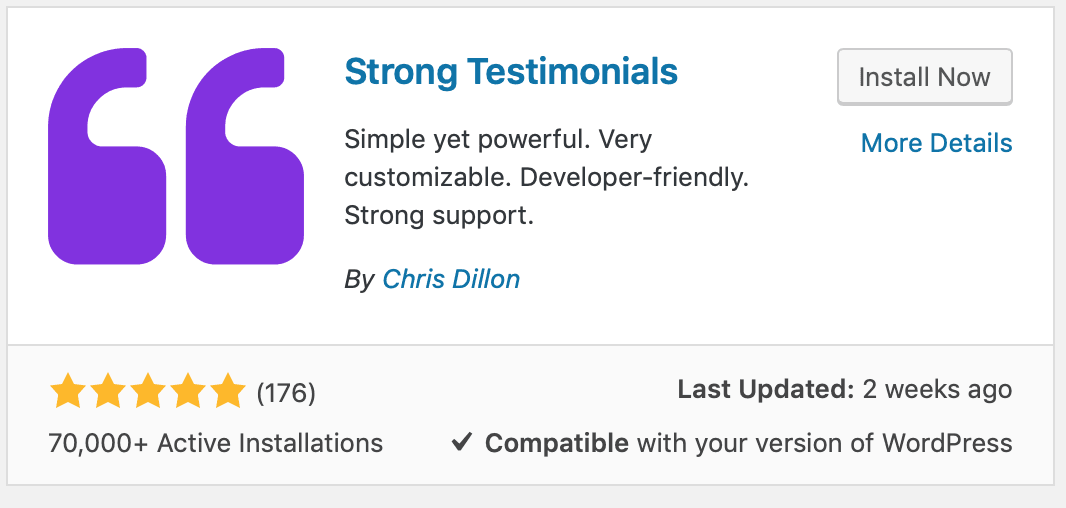Click the bold Compatible word

pyautogui.click(x=556, y=443)
